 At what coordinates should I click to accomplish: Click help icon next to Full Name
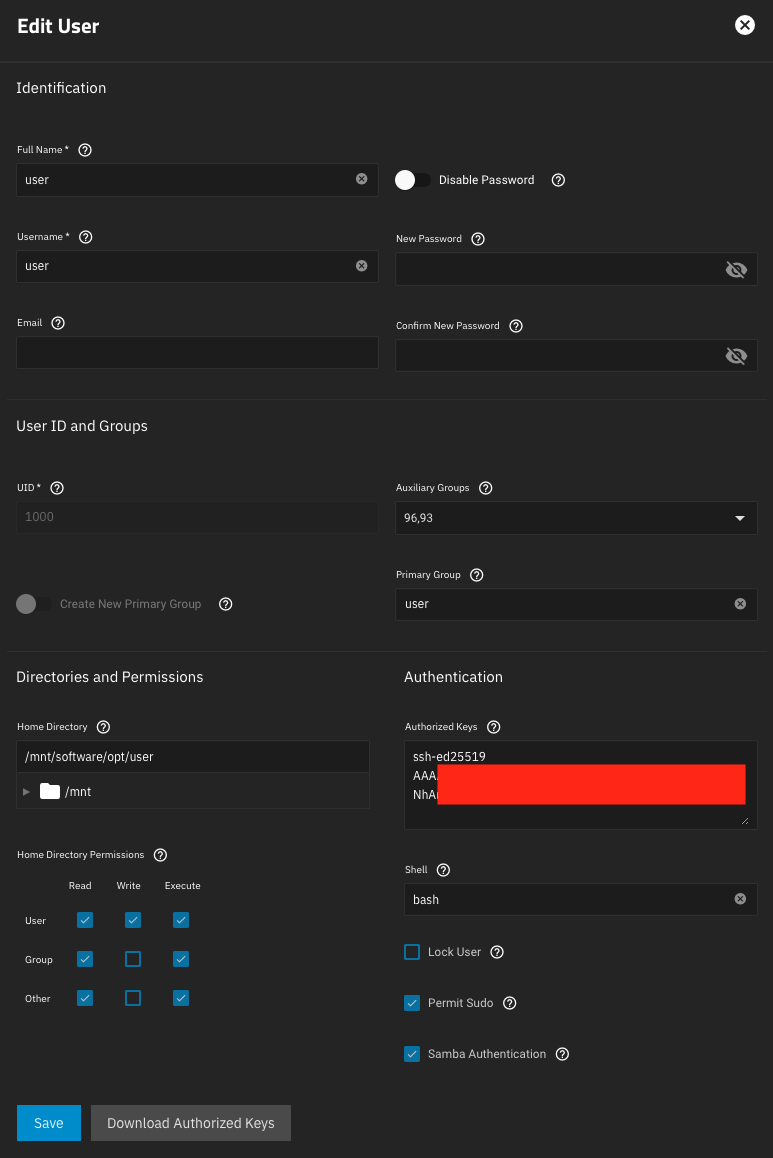tap(85, 150)
